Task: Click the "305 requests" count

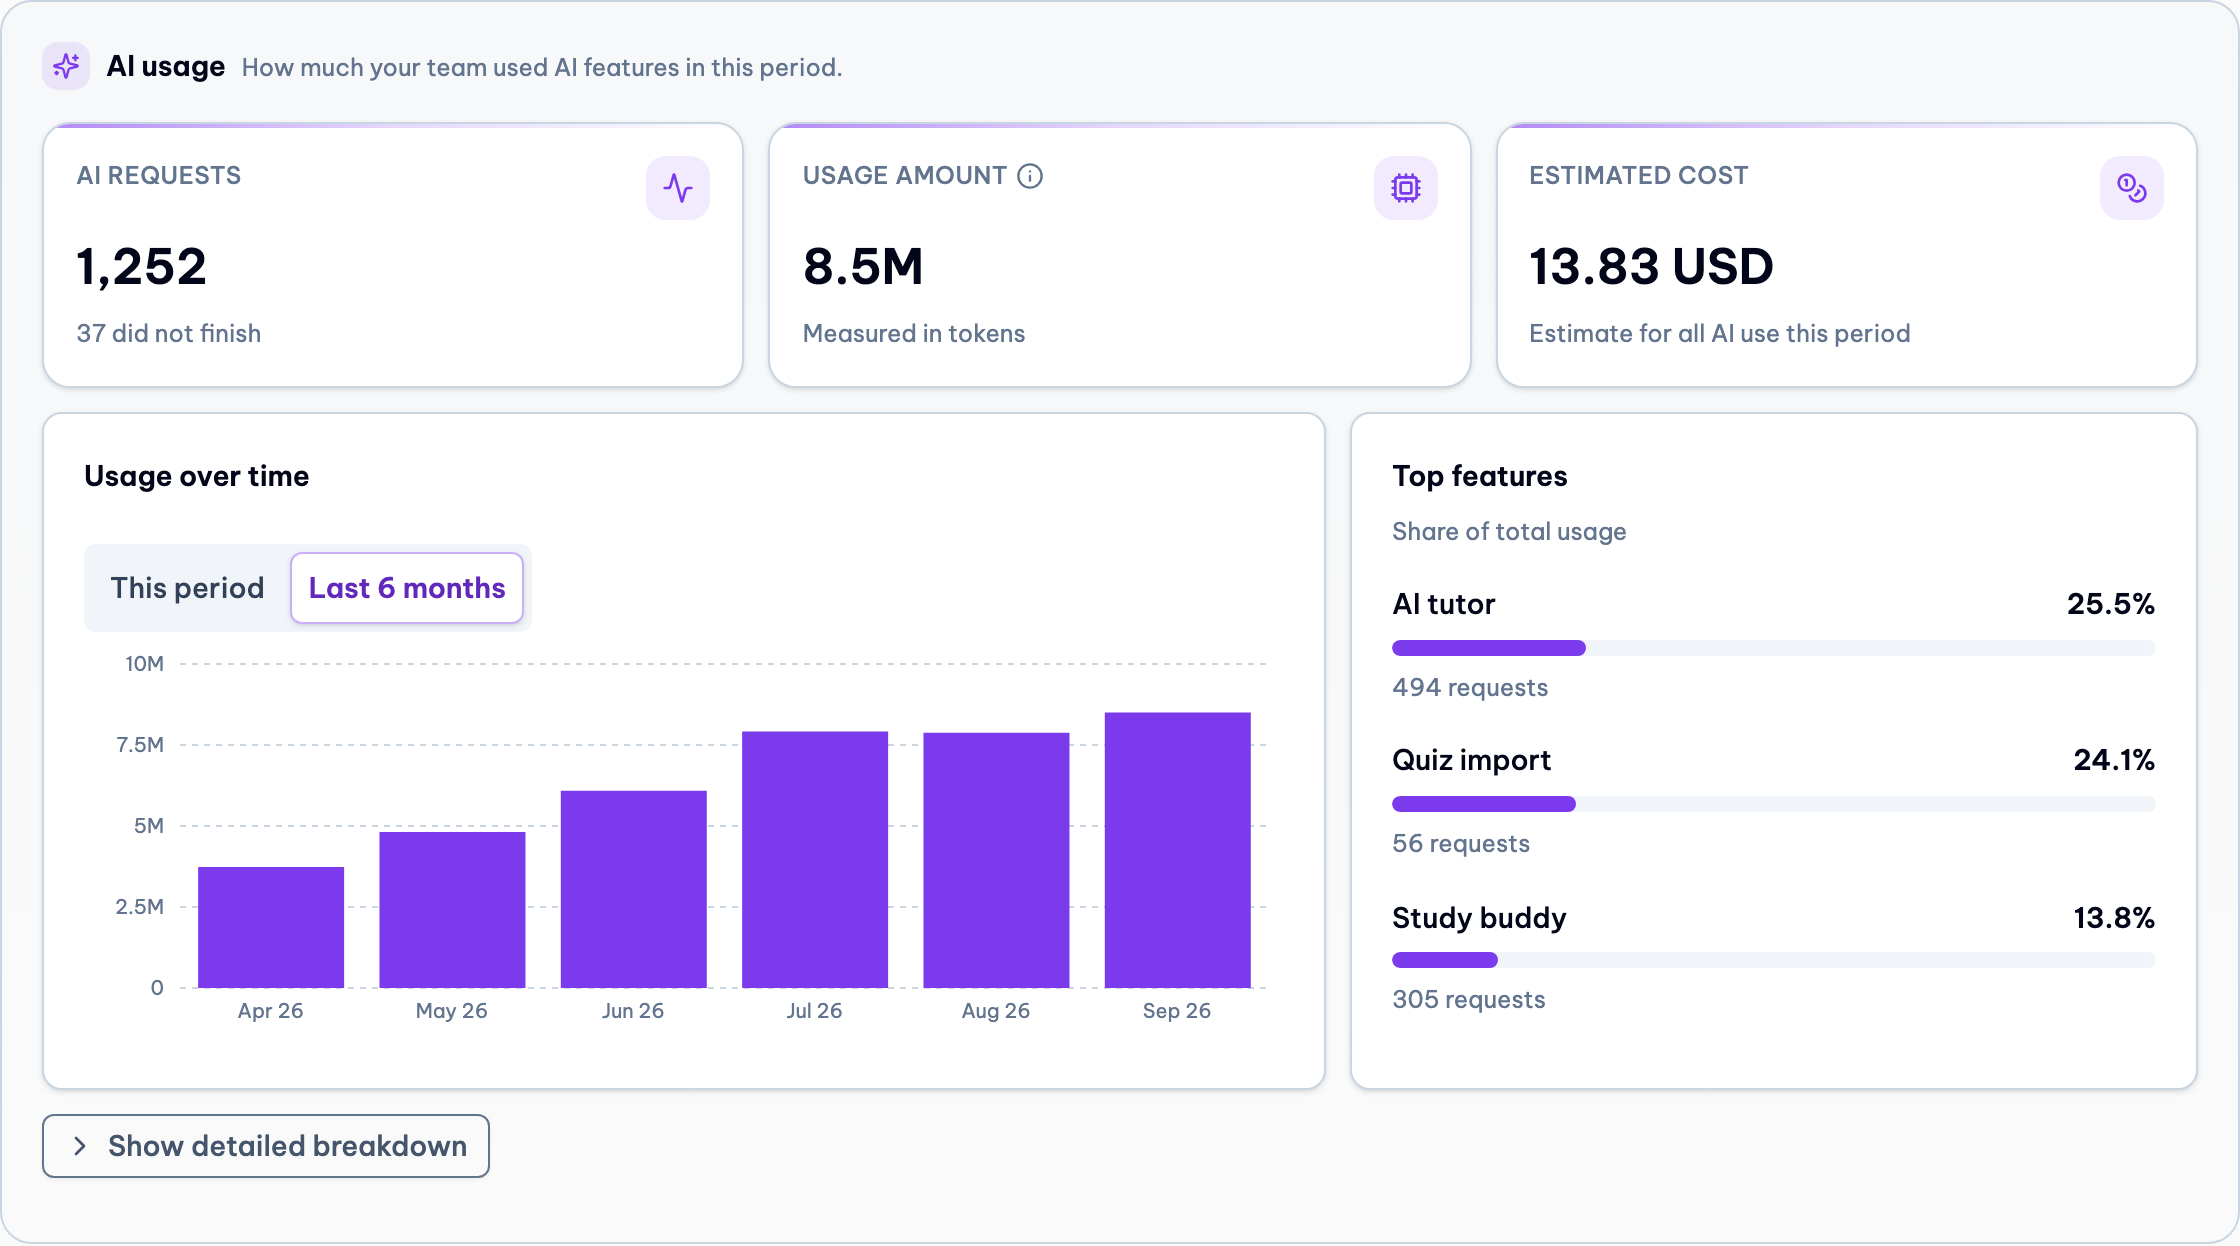Action: [x=1469, y=999]
